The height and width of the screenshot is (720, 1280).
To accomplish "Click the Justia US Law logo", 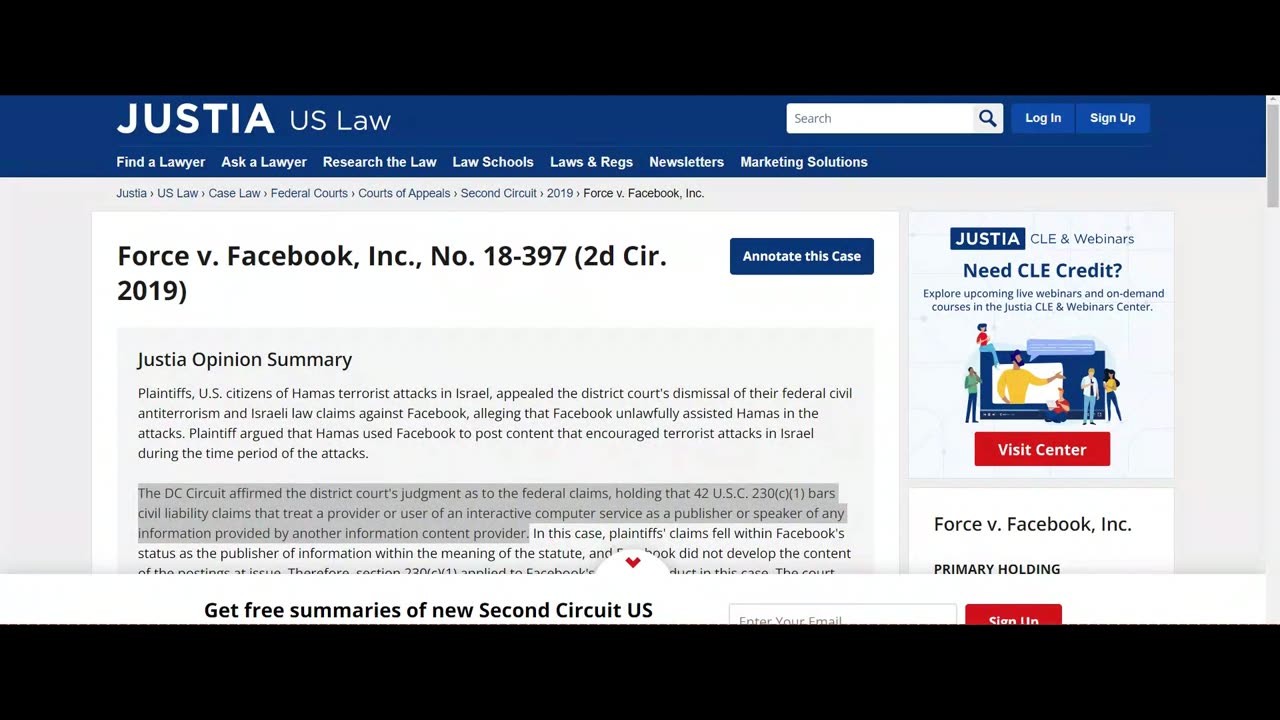I will [254, 119].
